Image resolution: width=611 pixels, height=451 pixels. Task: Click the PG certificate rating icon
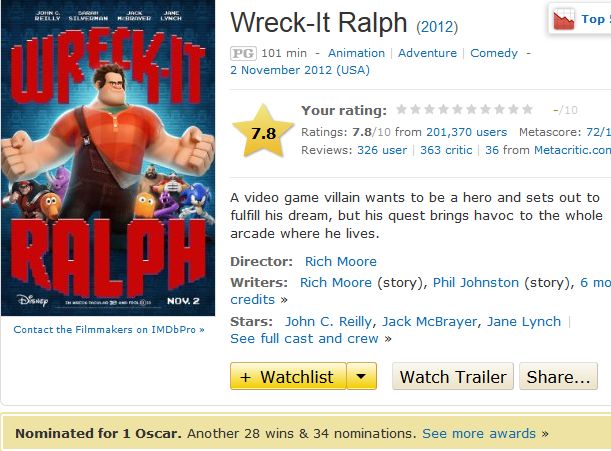coord(243,53)
